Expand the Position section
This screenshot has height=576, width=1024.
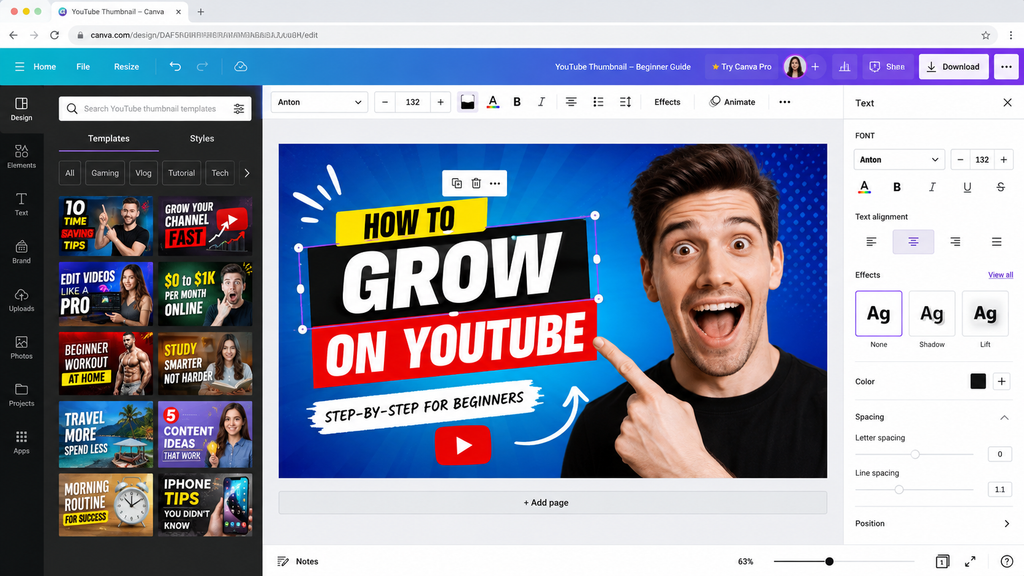[1006, 524]
